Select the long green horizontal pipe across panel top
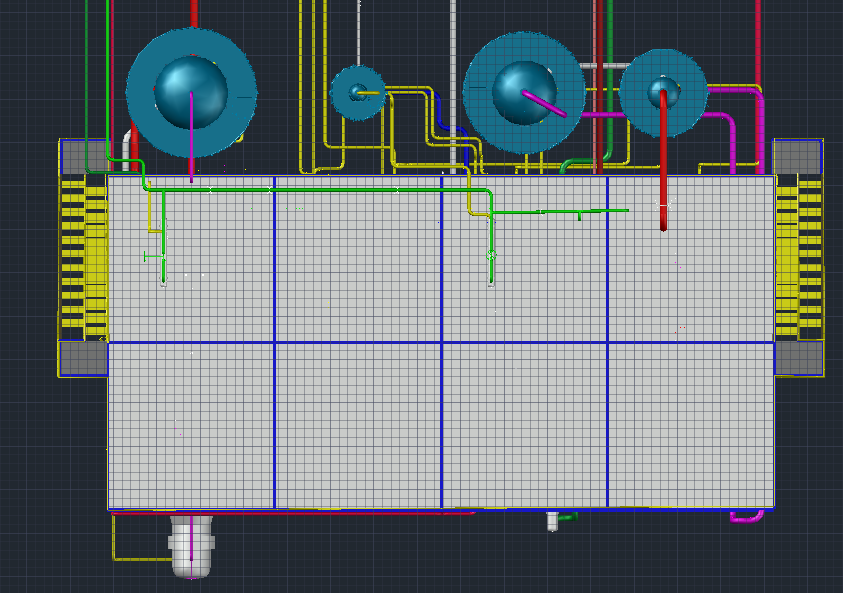 317,189
